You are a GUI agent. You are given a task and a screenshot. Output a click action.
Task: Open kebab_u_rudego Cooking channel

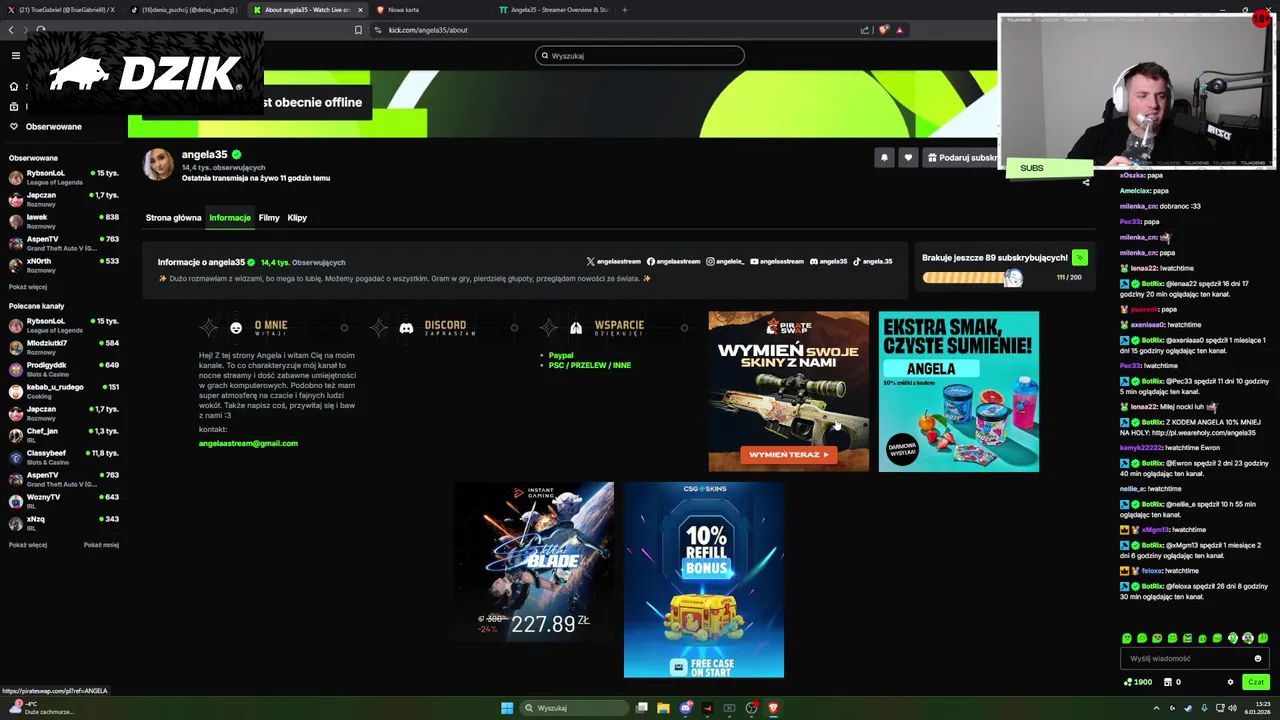(64, 391)
